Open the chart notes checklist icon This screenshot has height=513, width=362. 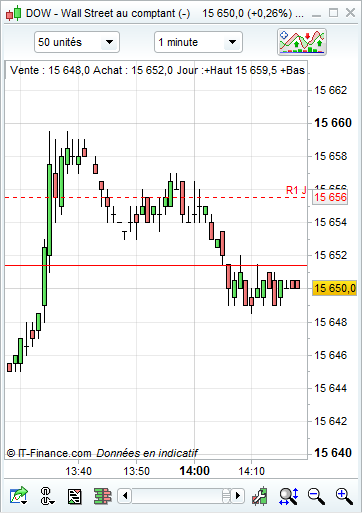pos(74,496)
